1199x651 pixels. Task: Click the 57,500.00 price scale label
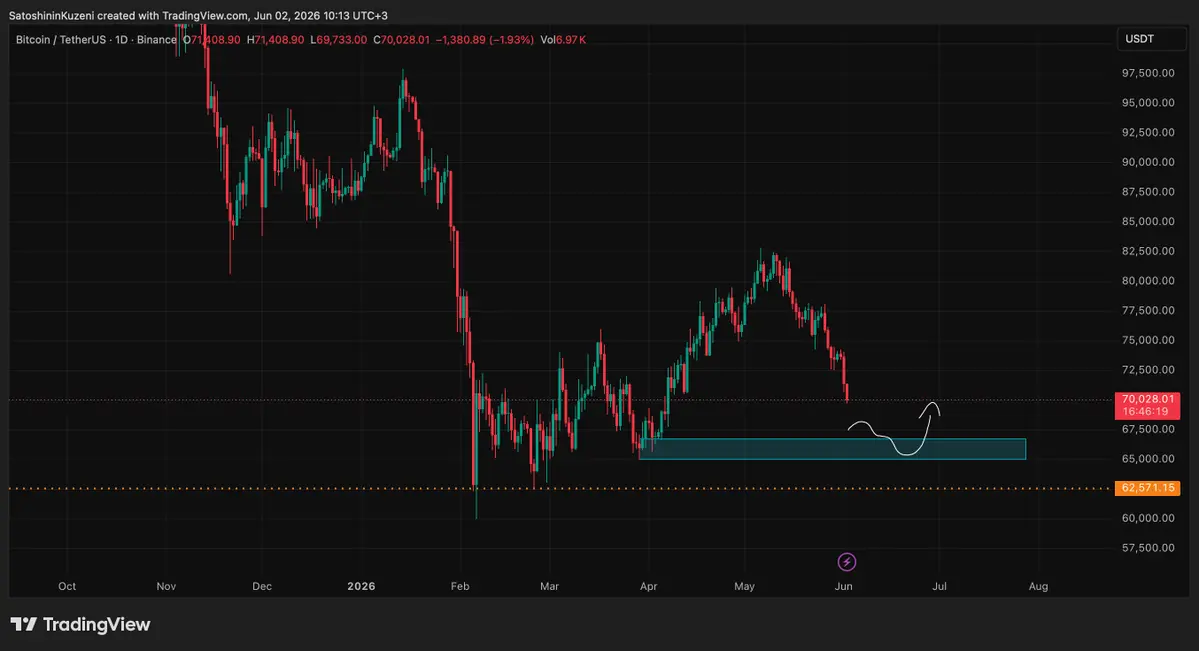[1148, 548]
